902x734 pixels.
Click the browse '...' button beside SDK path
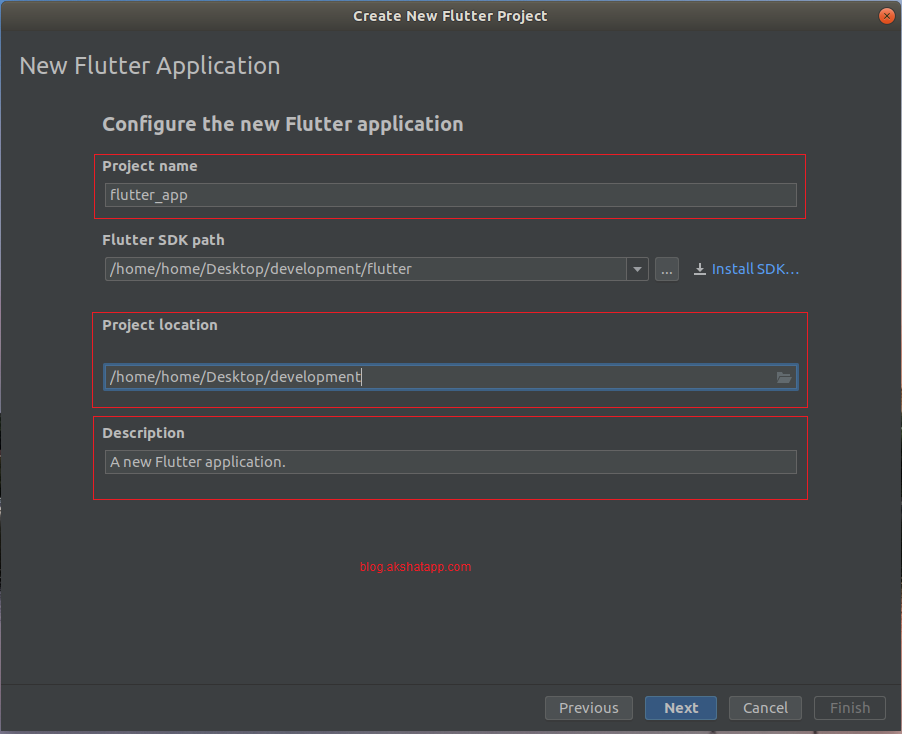(x=666, y=268)
